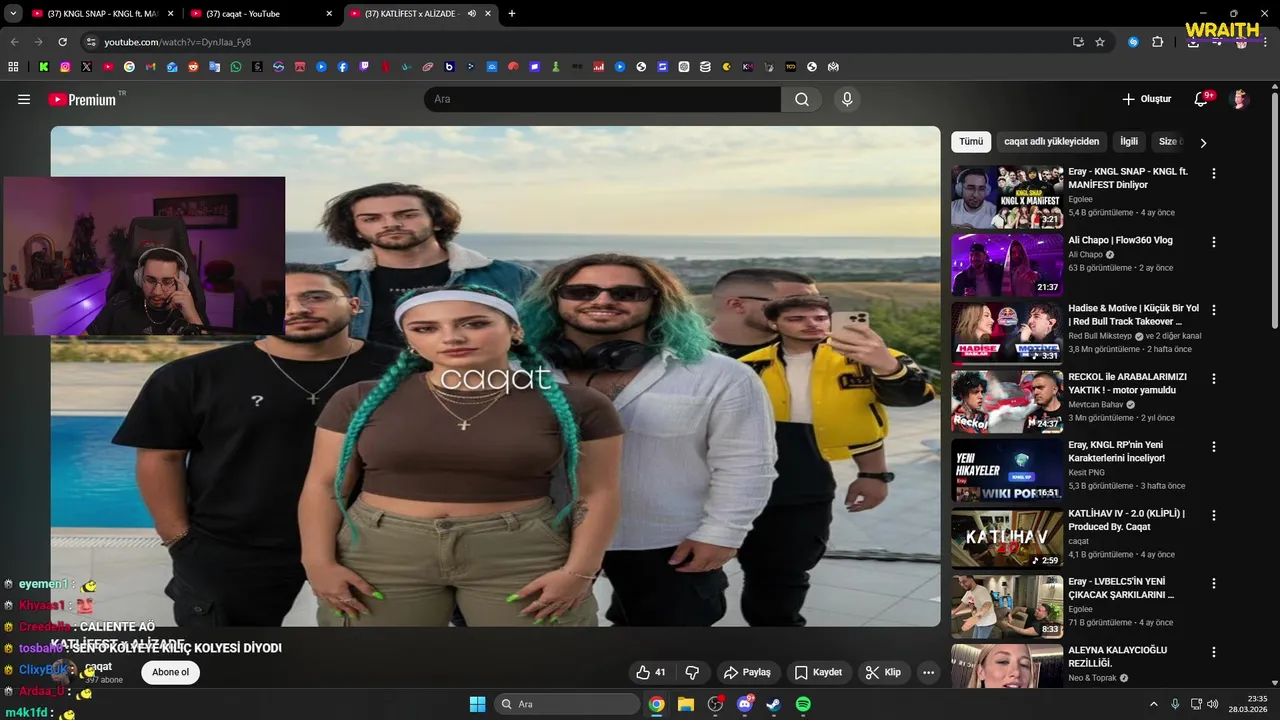
Task: Click the Oluştur create button
Action: 1146,99
